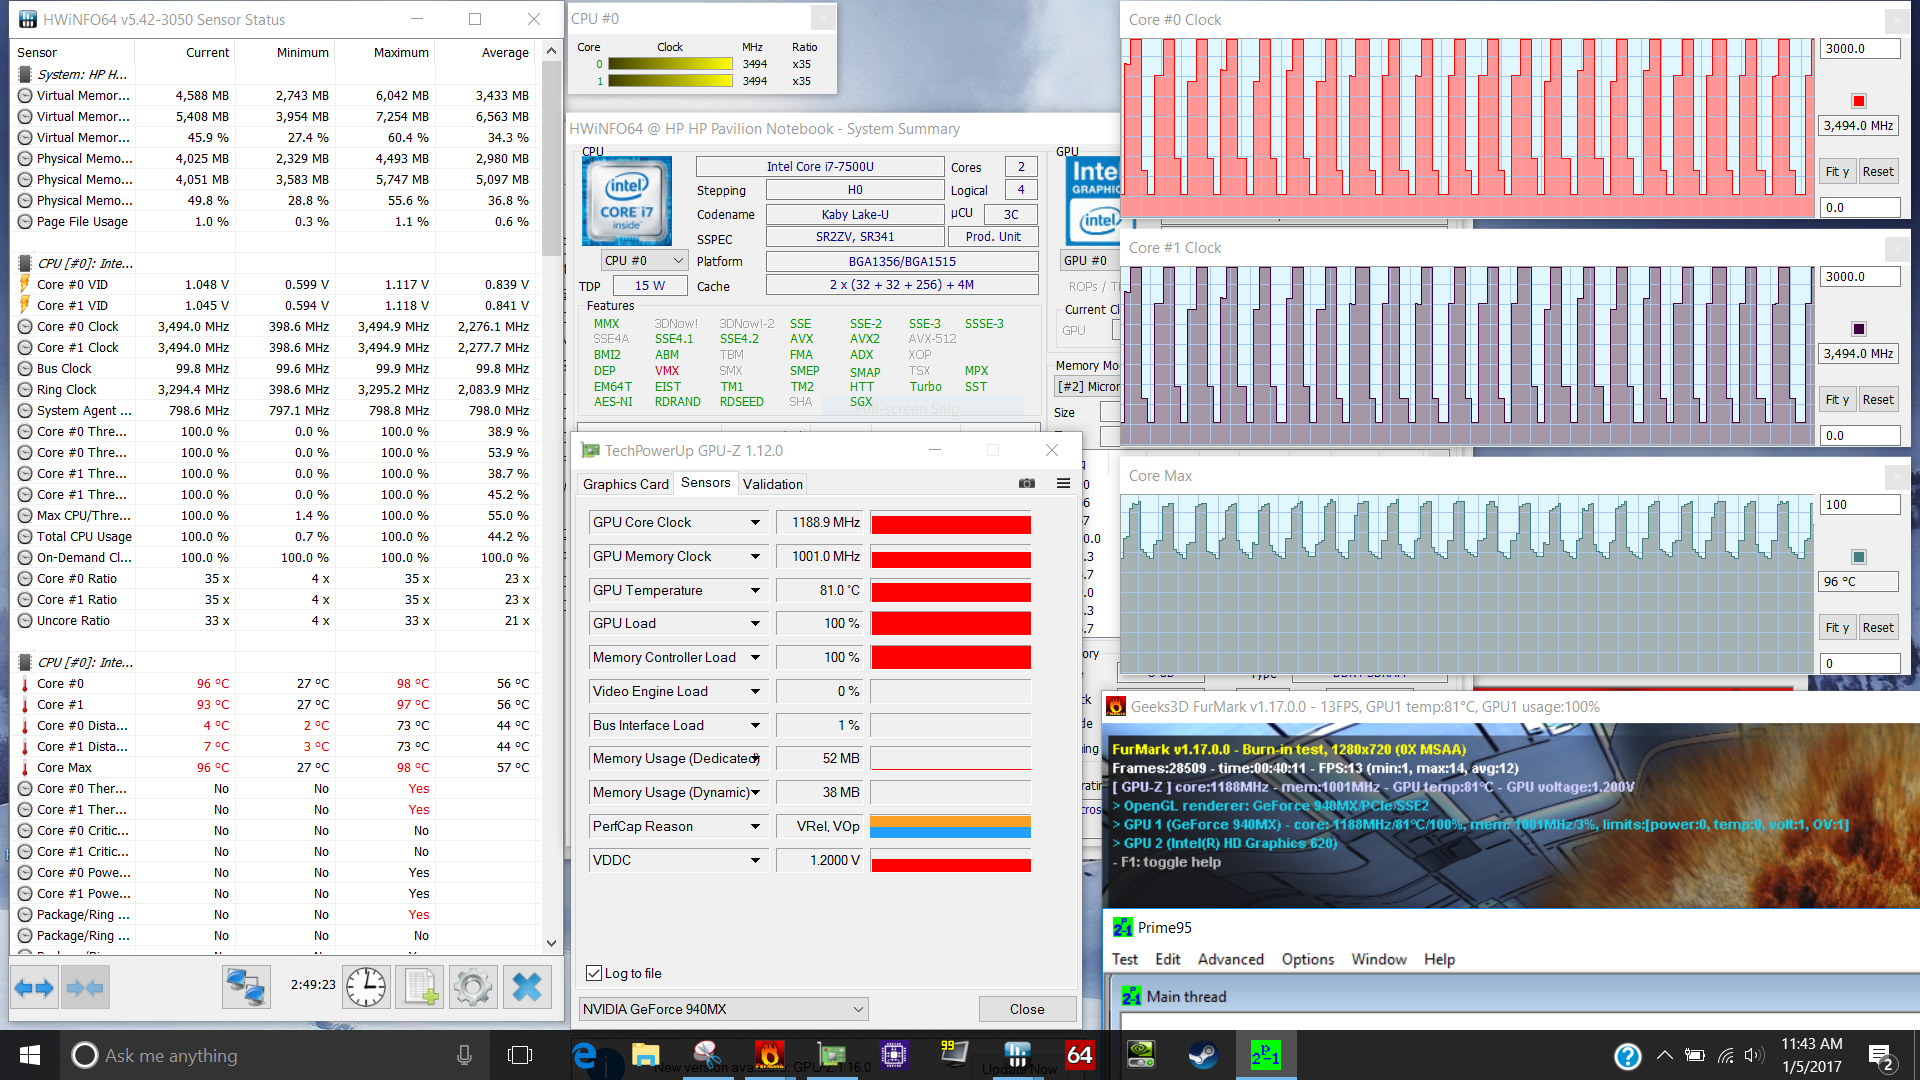The height and width of the screenshot is (1080, 1920).
Task: Expand Memory Controller Load dropdown
Action: click(x=755, y=657)
